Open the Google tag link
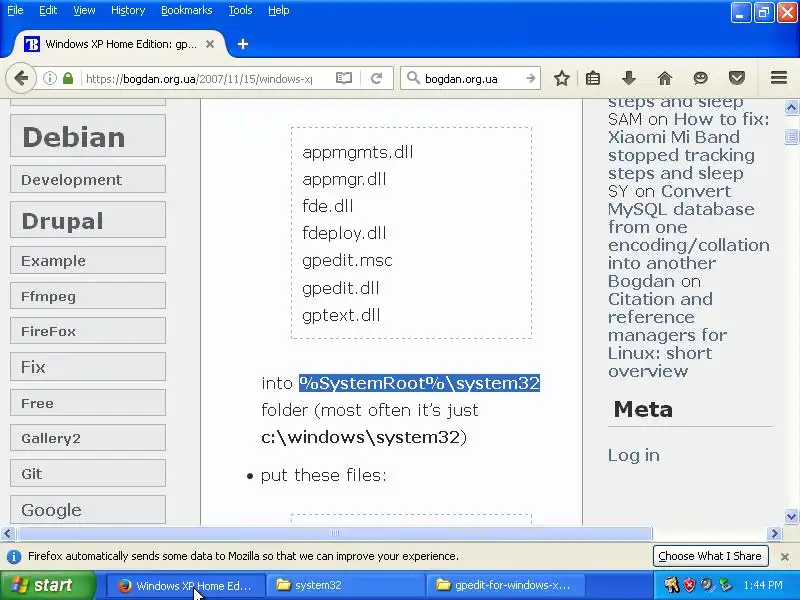The image size is (800, 600). 88,509
